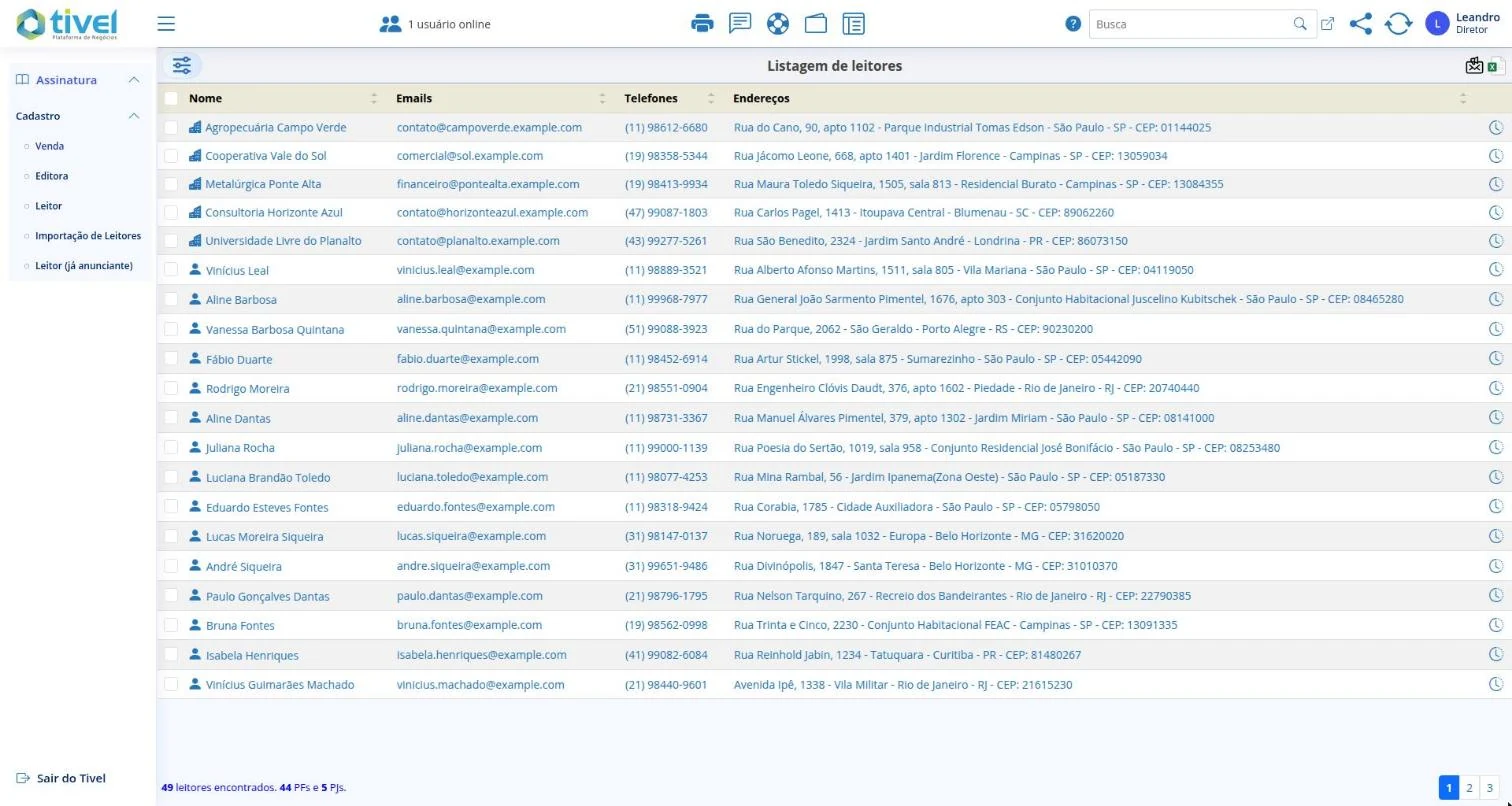Sort by the Emails column arrows
1512x806 pixels.
pos(602,98)
